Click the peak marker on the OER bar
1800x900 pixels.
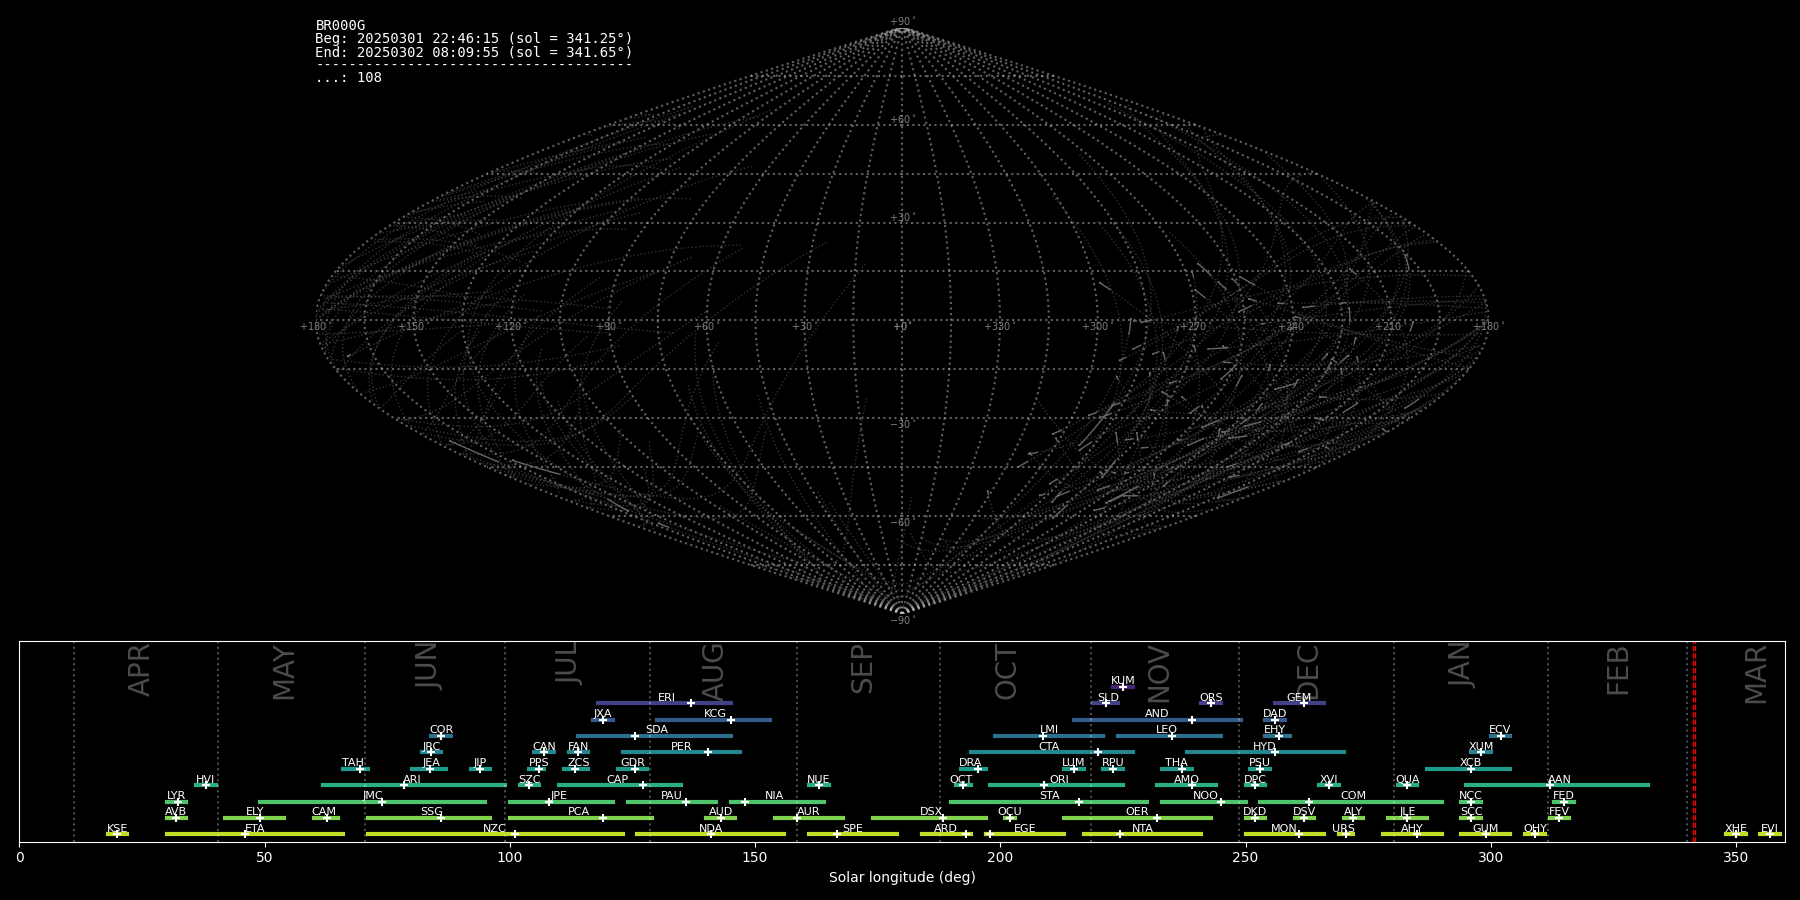coord(1157,818)
